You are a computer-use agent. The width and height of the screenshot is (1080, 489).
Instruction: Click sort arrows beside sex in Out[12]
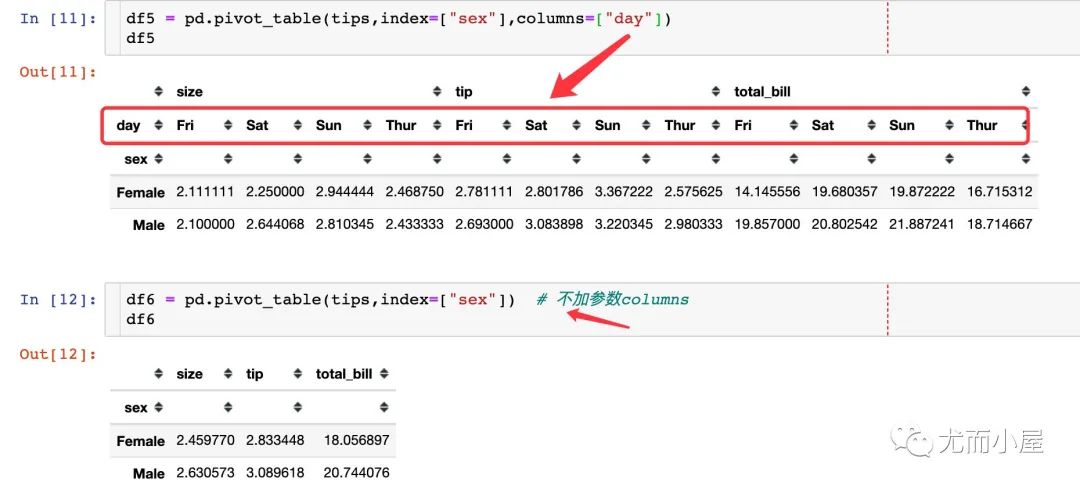click(x=158, y=408)
